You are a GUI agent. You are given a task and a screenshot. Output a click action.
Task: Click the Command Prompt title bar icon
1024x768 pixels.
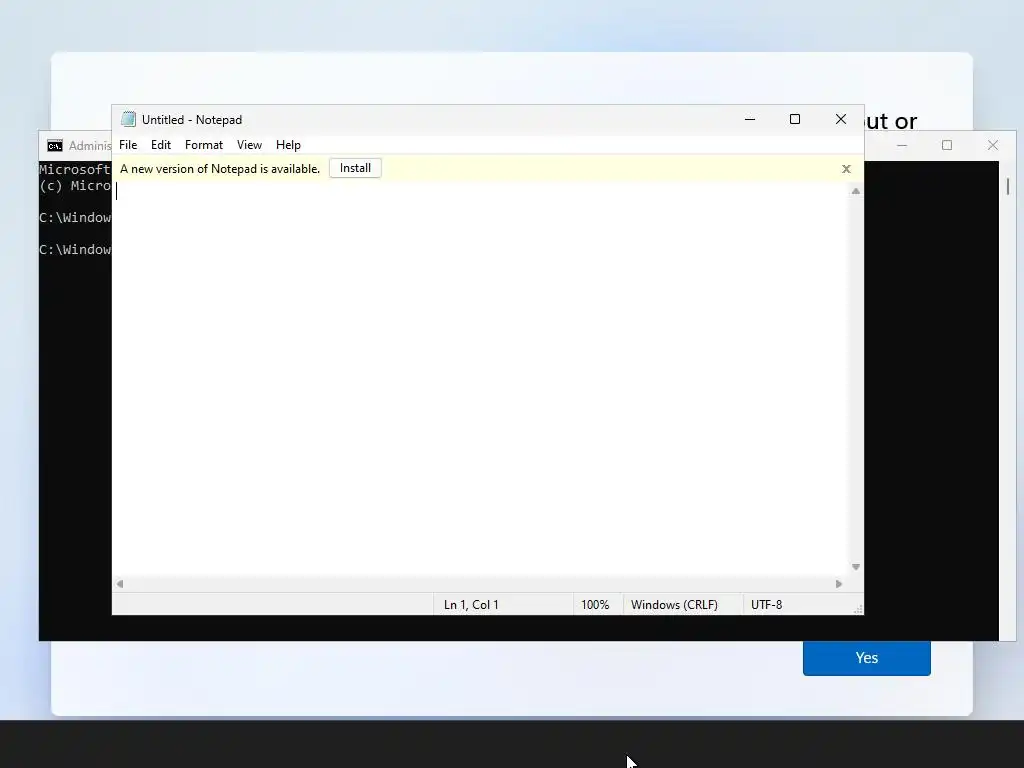(55, 146)
